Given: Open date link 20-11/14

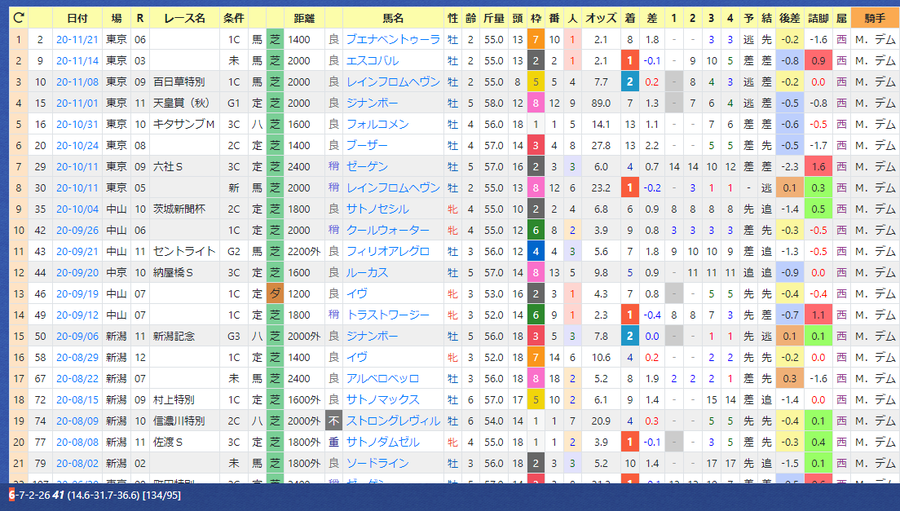Looking at the screenshot, I should tap(77, 61).
